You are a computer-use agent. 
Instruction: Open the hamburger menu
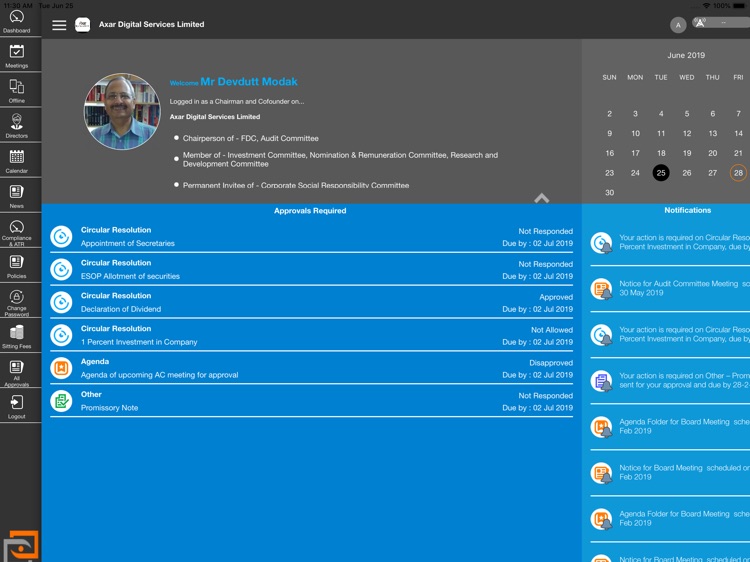[x=59, y=25]
